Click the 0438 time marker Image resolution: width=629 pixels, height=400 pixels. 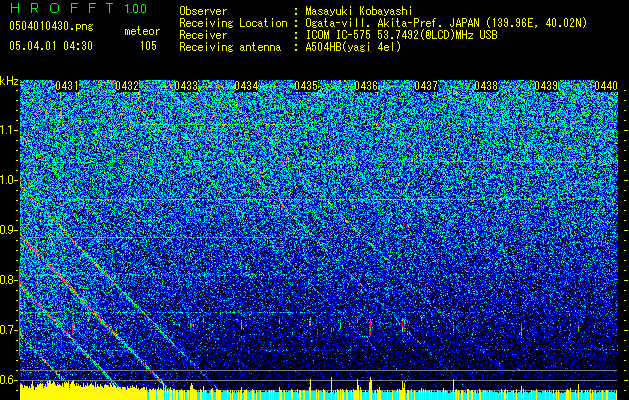(x=486, y=86)
